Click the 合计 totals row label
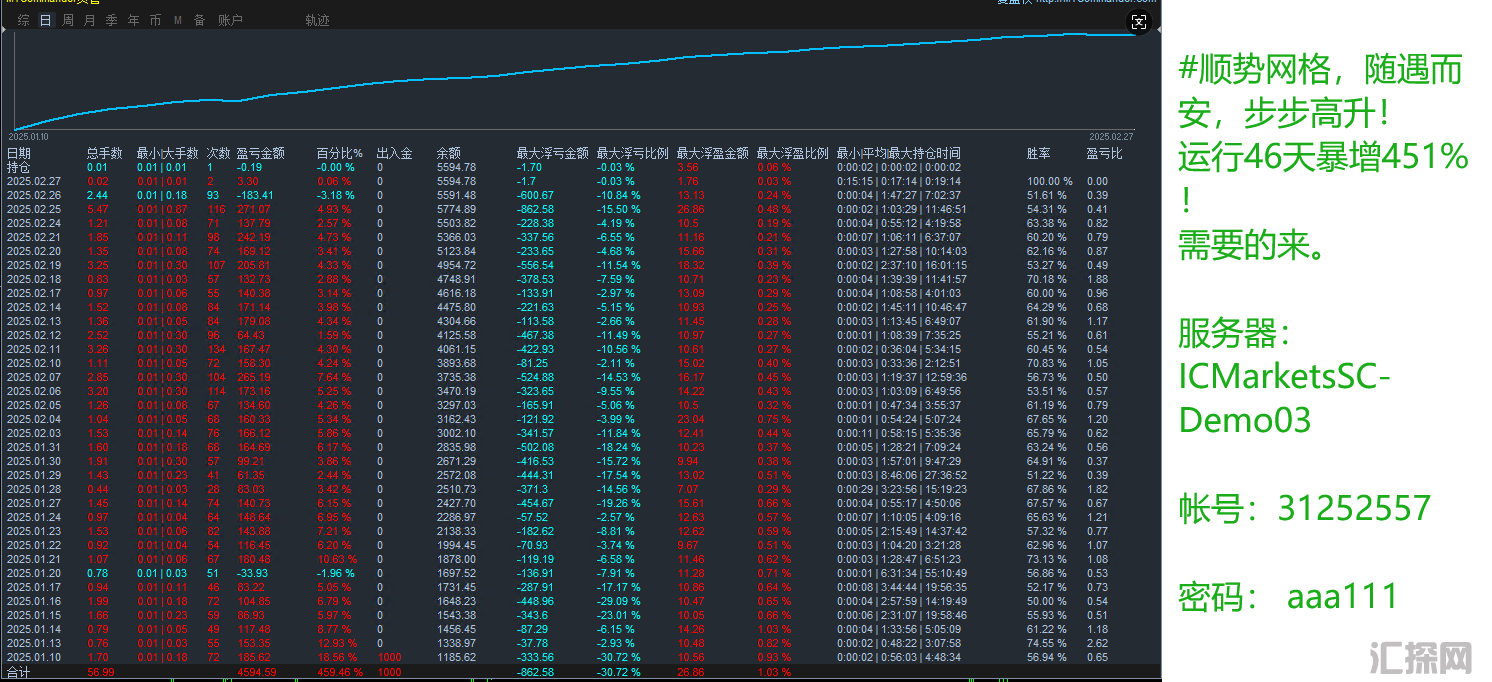This screenshot has width=1492, height=682. coord(19,672)
